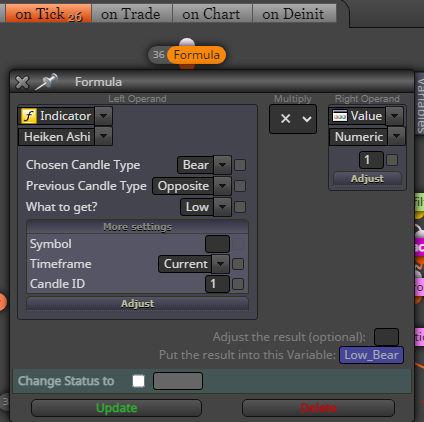Open the Variables side tab
424x422 pixels.
[x=420, y=103]
